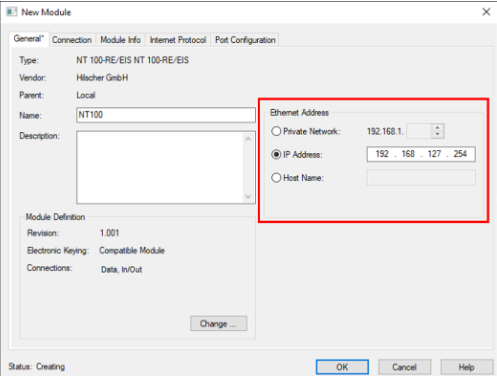Switch to the Connection tab

(x=72, y=40)
